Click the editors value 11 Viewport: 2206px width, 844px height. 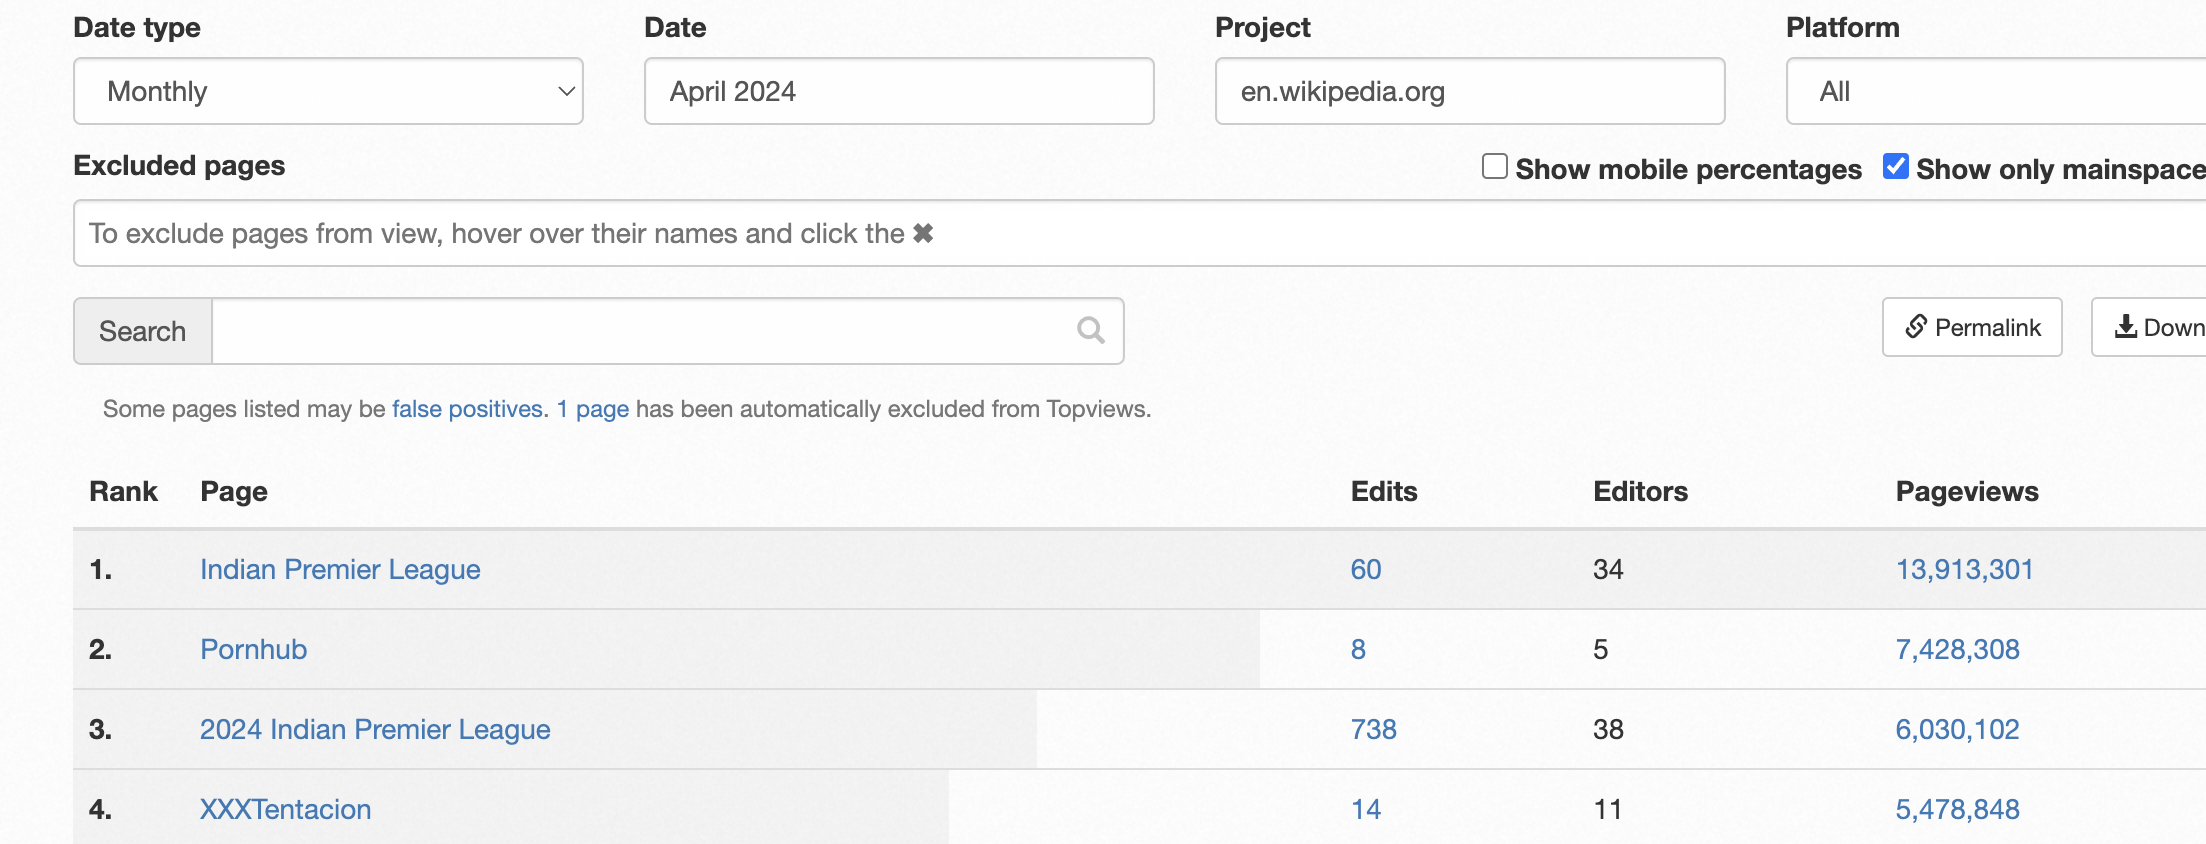pyautogui.click(x=1608, y=809)
